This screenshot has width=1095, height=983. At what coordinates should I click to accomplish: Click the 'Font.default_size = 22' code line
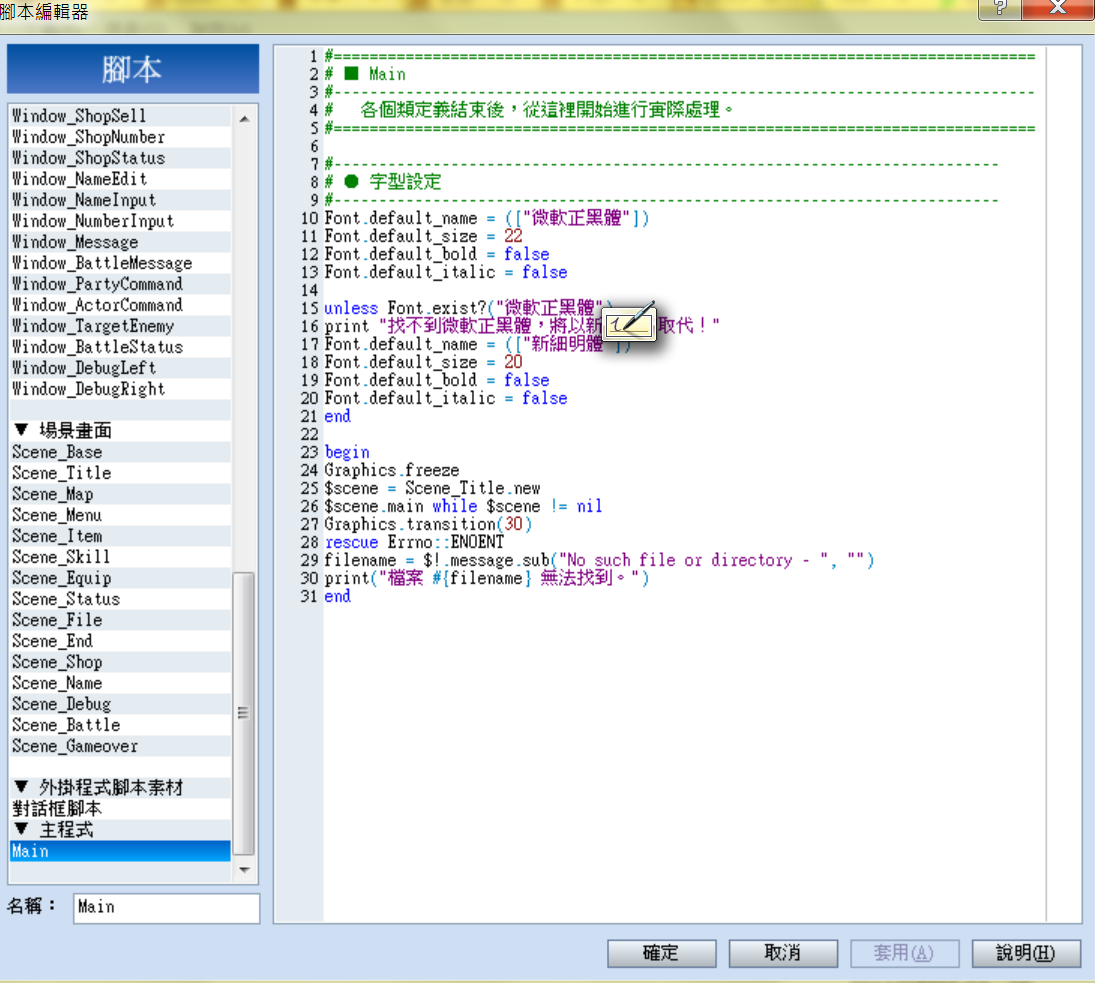pyautogui.click(x=423, y=237)
